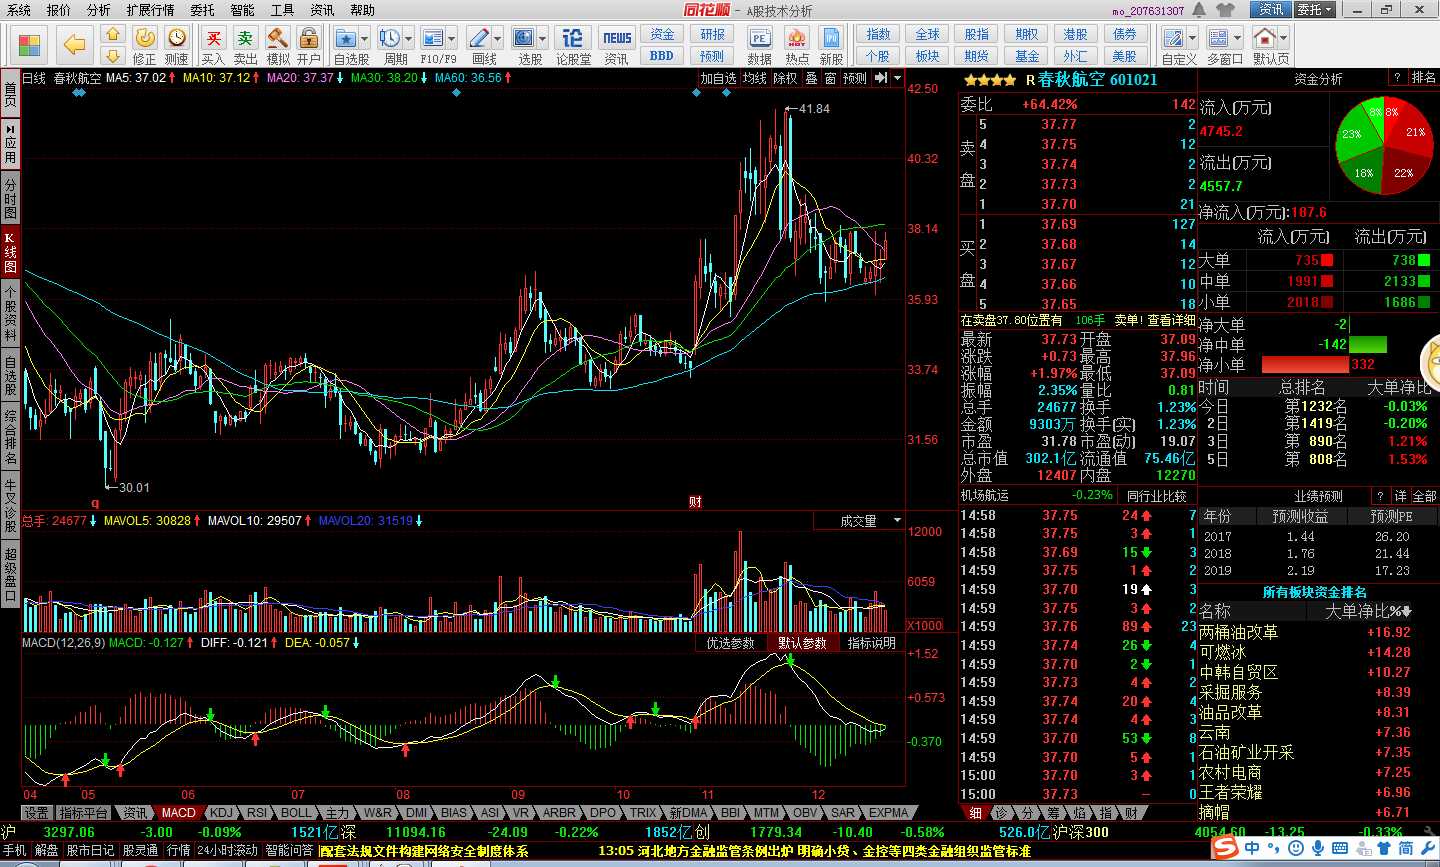This screenshot has width=1440, height=867.
Task: Toggle 除权 ex-rights adjustment
Action: (x=786, y=78)
